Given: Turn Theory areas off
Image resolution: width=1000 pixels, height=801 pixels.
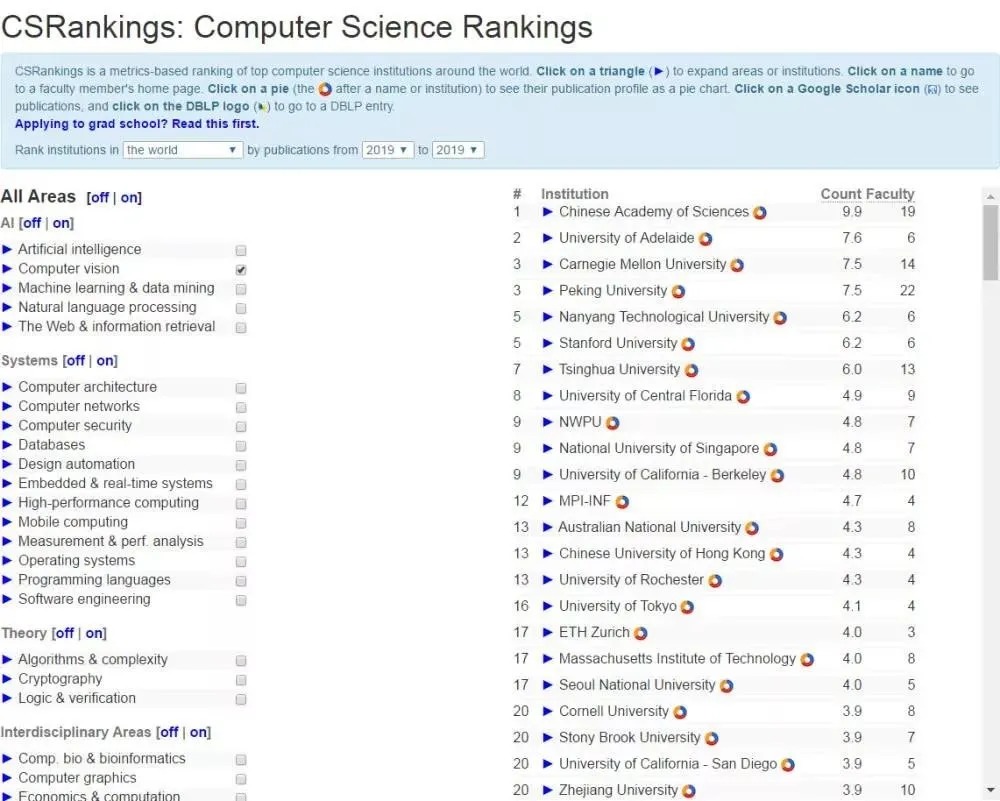Looking at the screenshot, I should [x=64, y=633].
